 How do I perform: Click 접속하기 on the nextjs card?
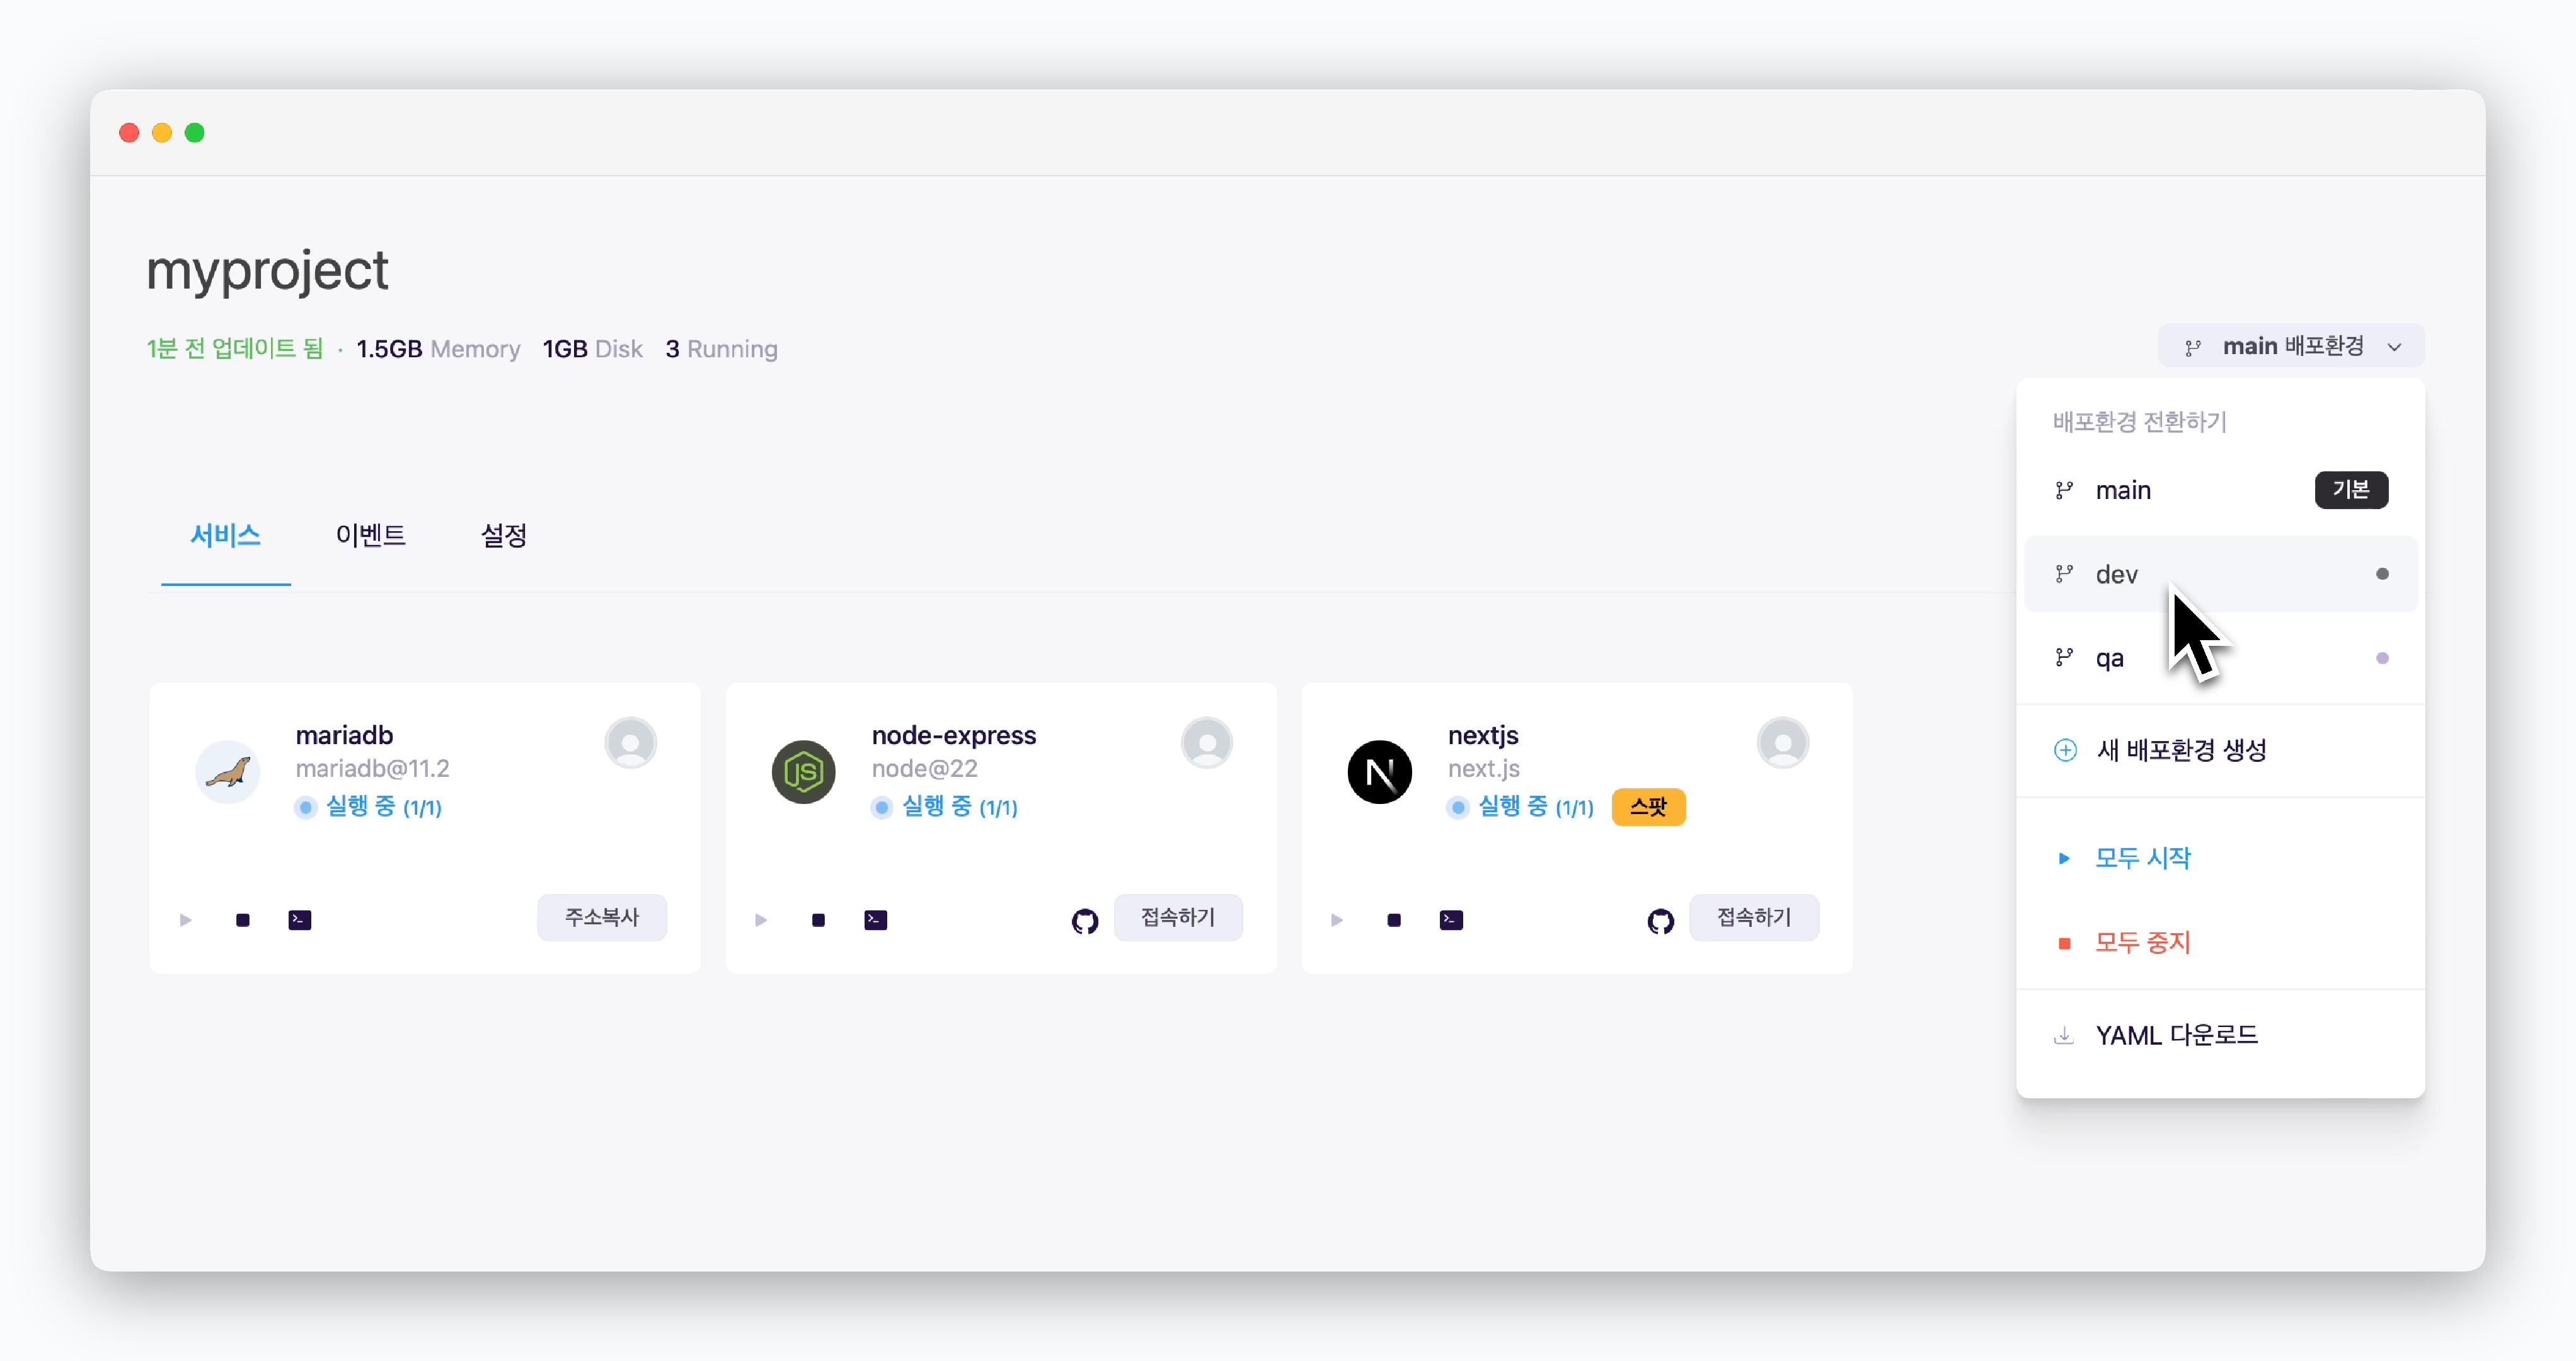point(1753,917)
